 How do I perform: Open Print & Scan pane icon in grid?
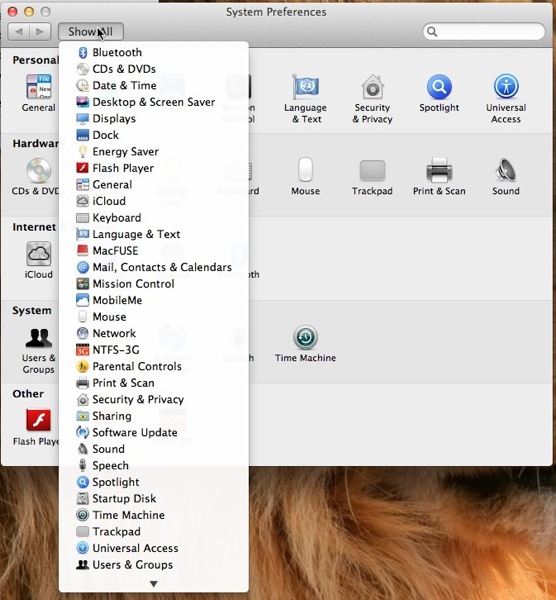[439, 170]
